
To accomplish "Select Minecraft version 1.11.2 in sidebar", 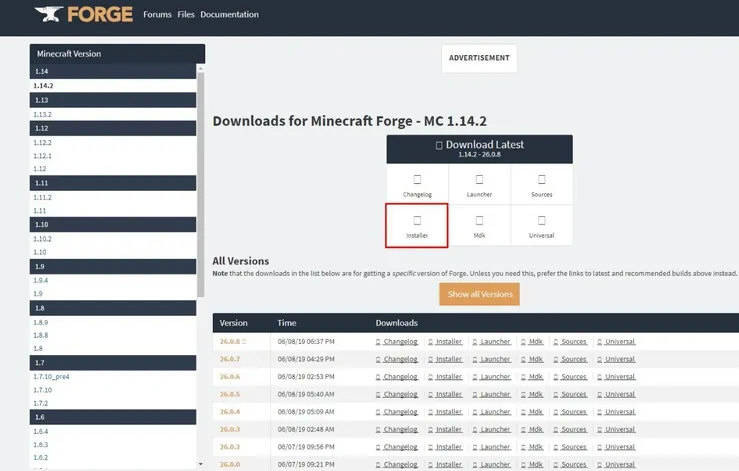I will (x=42, y=198).
